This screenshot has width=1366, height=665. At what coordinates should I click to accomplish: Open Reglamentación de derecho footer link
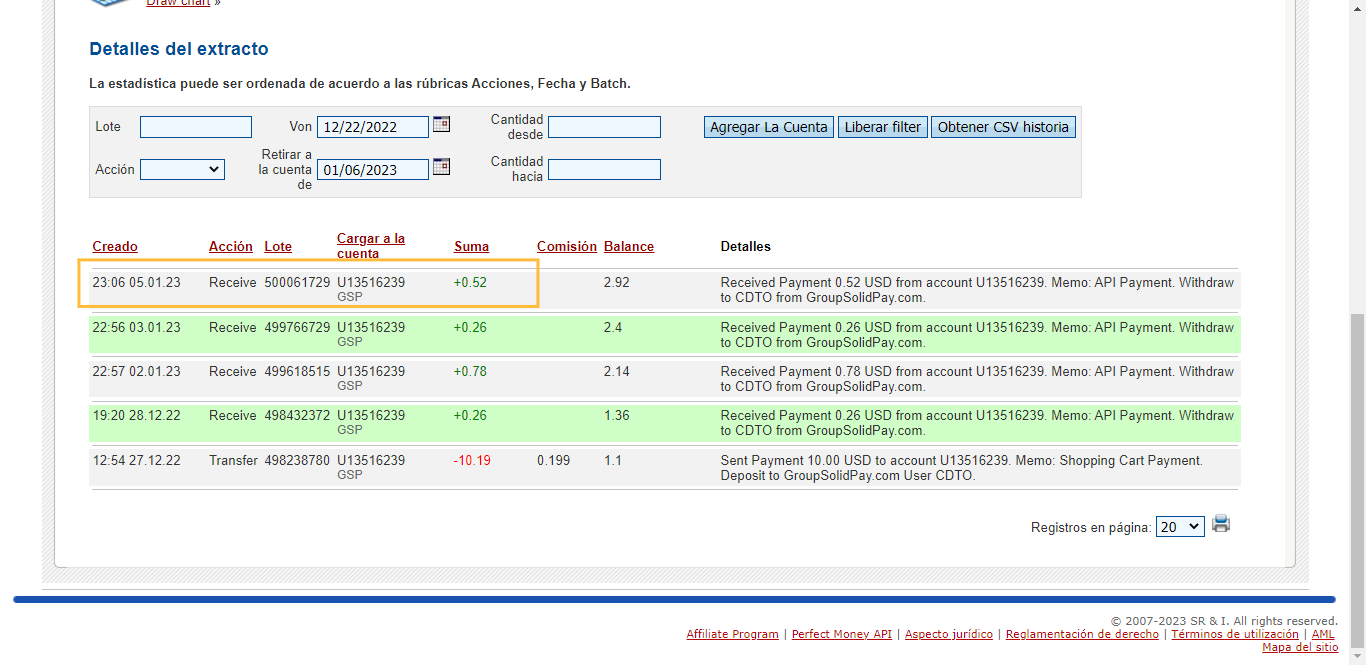coord(1082,634)
